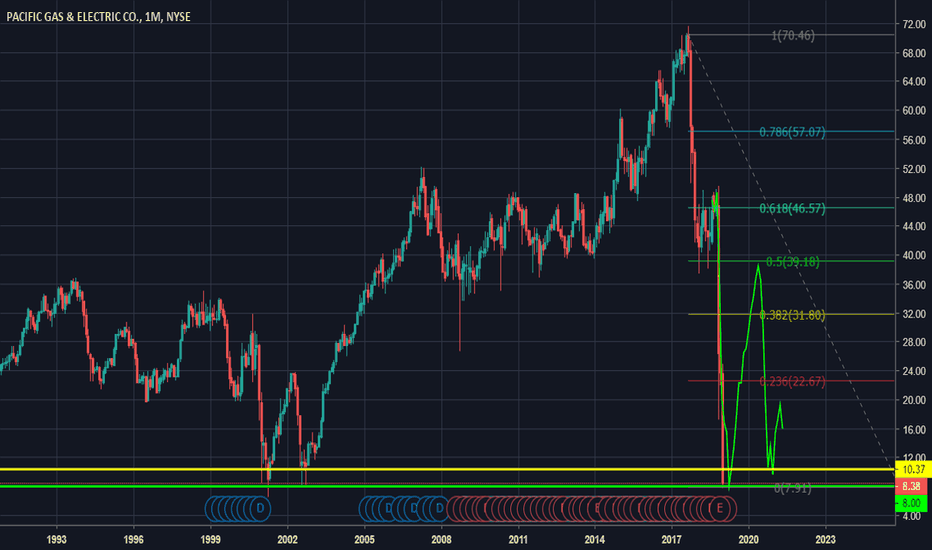The width and height of the screenshot is (932, 550).
Task: Click the Fibonacci 0.618(46.57) level label
Action: click(x=792, y=208)
